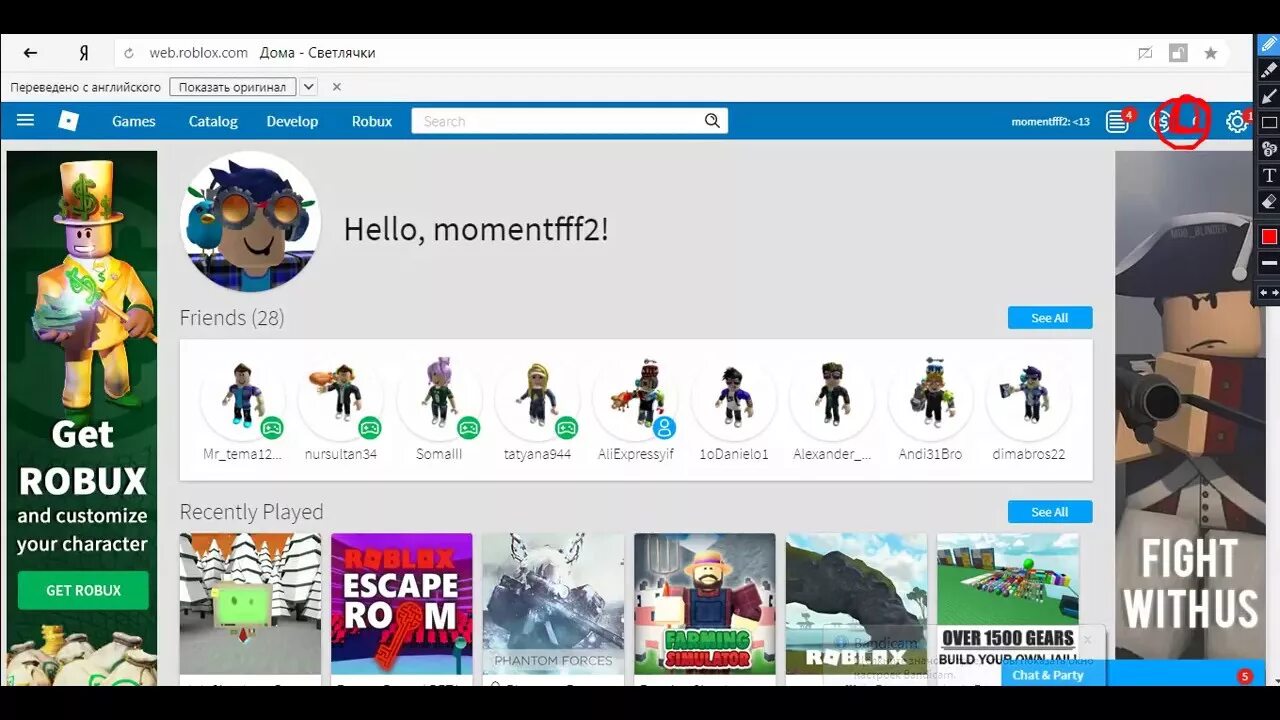1280x720 pixels.
Task: Click the Roblox logo home icon
Action: 68,121
